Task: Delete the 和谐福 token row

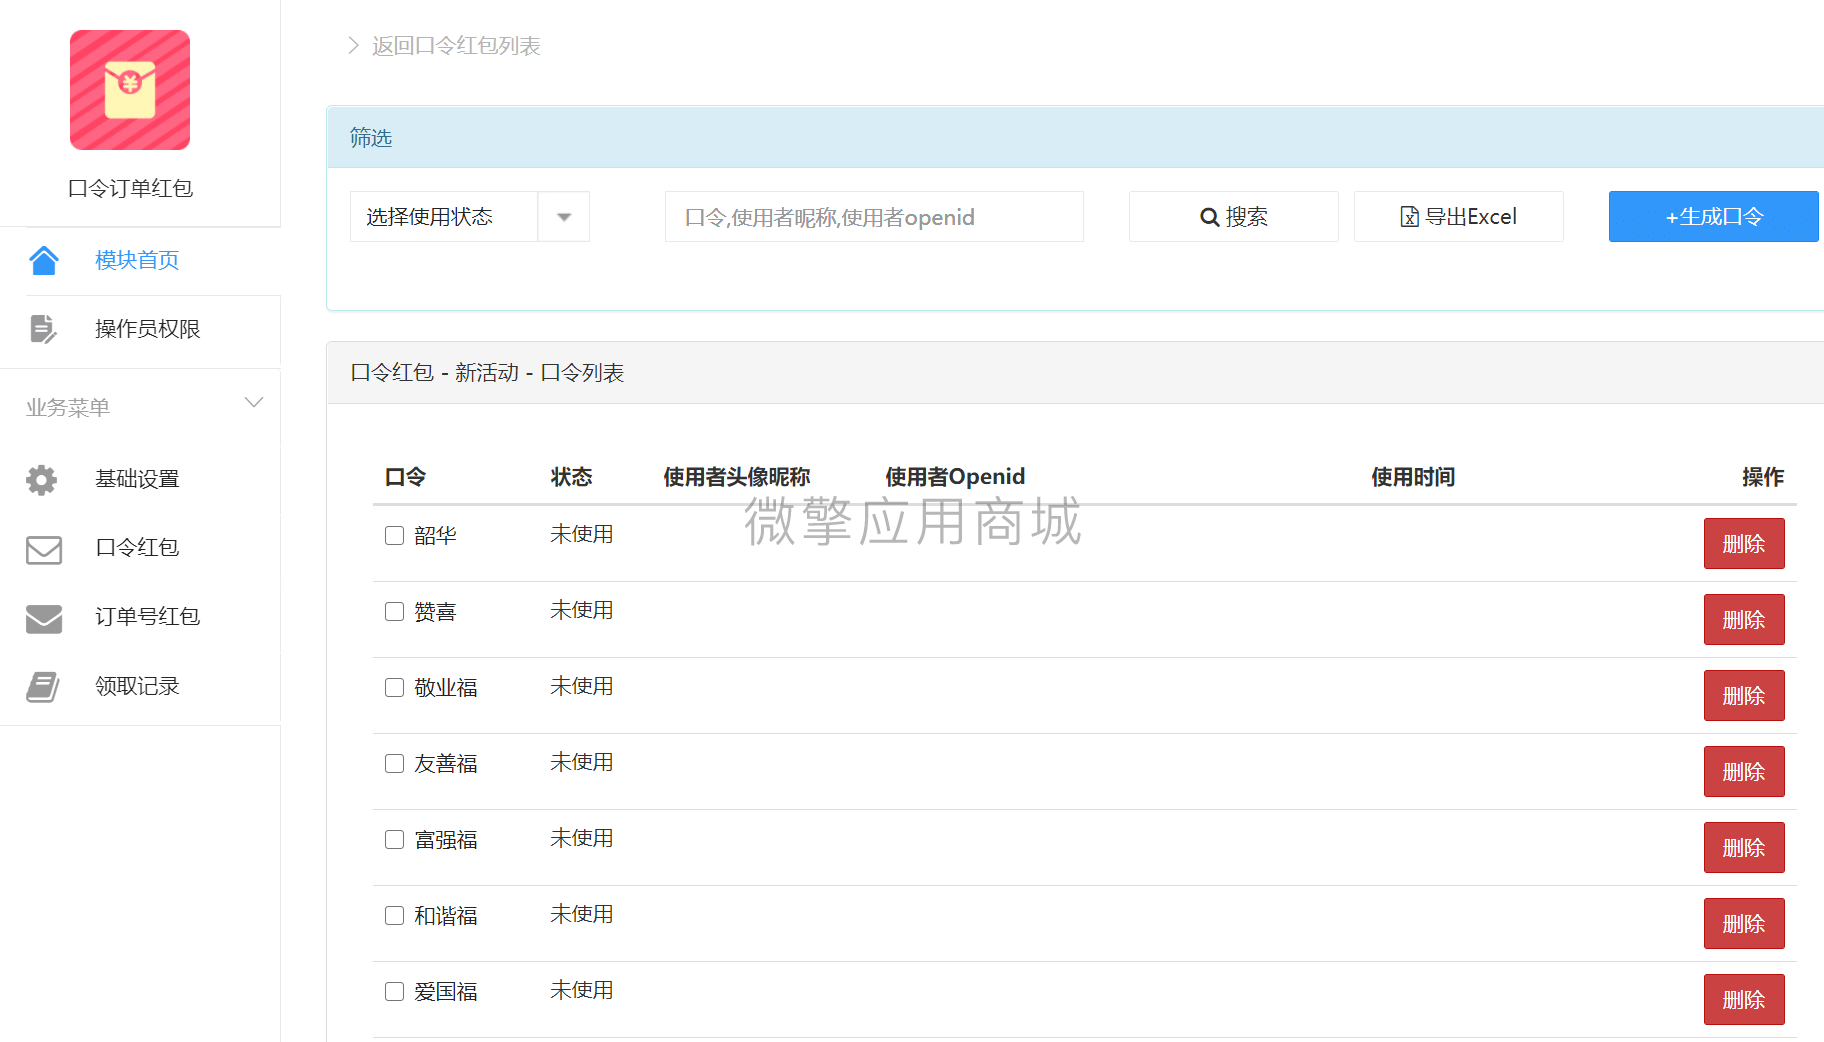Action: click(1744, 924)
